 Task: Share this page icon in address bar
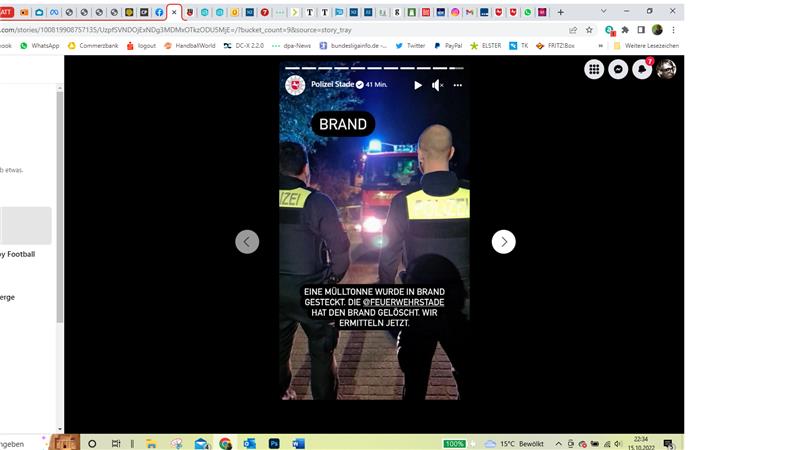click(x=573, y=30)
